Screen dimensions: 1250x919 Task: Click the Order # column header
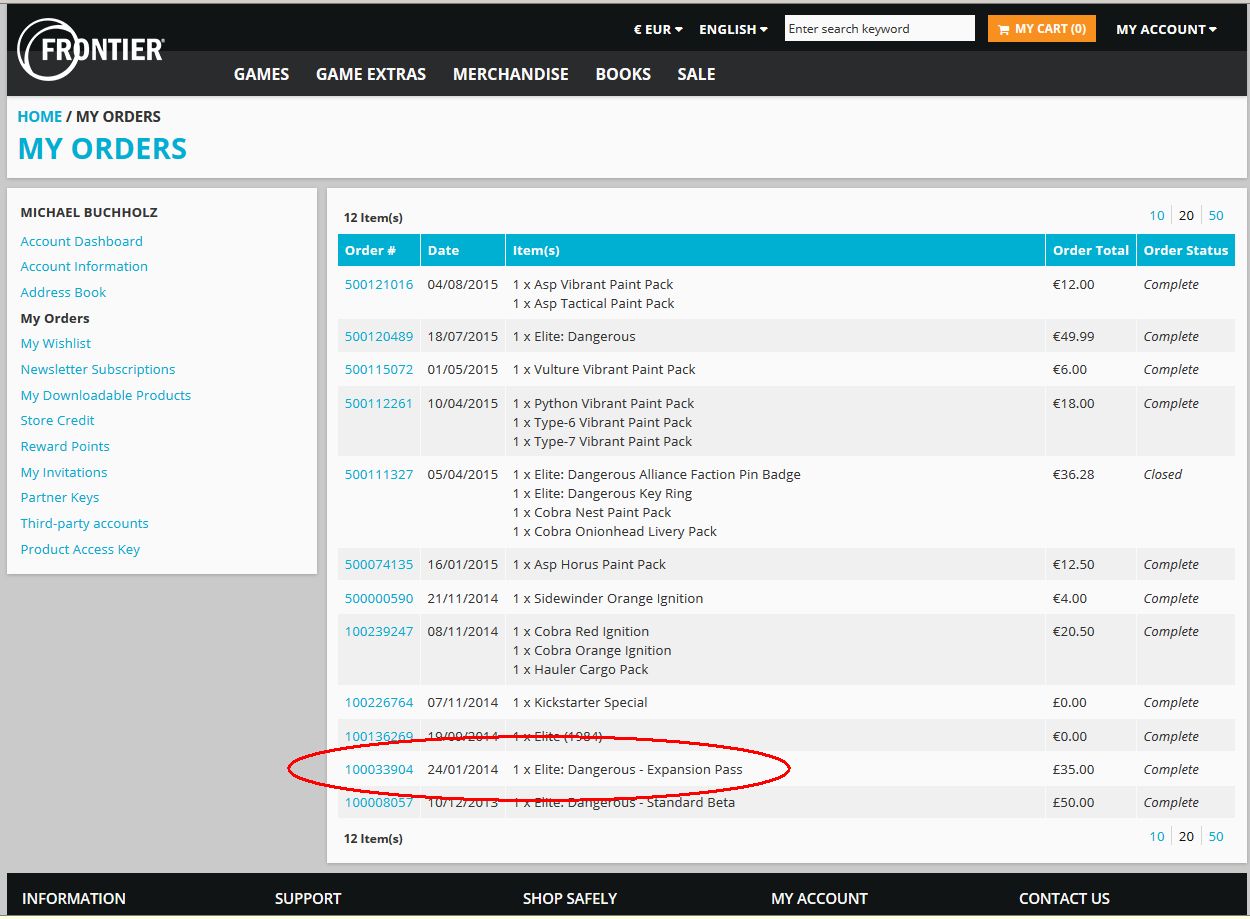(x=379, y=250)
